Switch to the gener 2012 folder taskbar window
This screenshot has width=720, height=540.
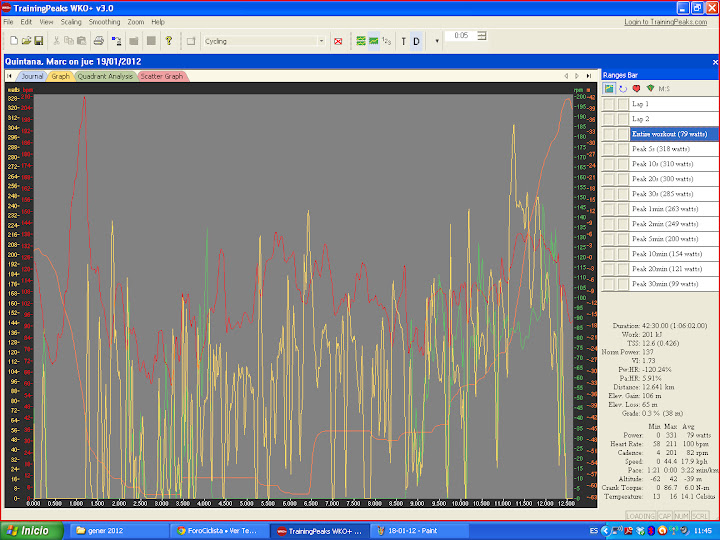point(117,531)
